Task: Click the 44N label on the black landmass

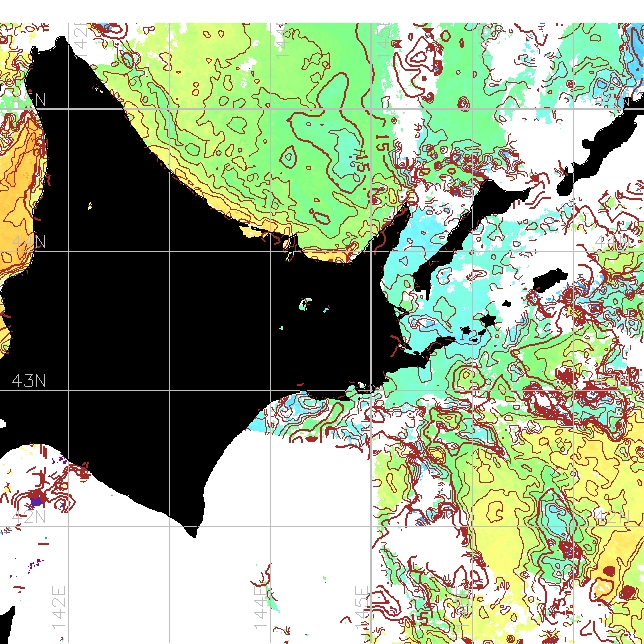Action: (x=29, y=242)
